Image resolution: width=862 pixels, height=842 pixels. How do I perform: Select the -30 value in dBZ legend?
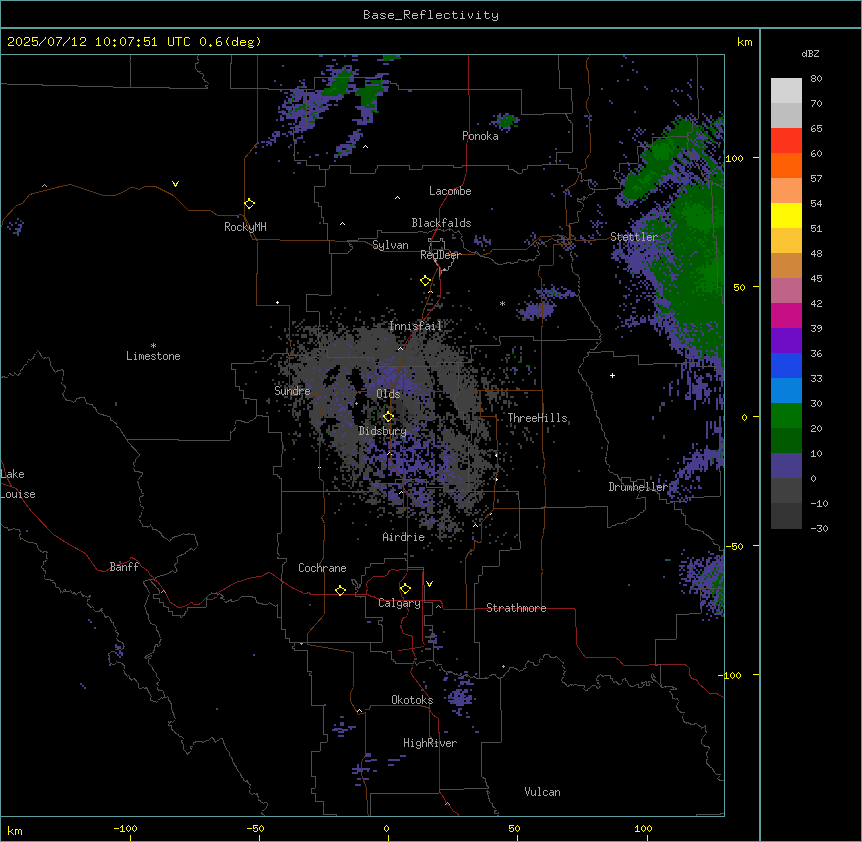click(819, 528)
